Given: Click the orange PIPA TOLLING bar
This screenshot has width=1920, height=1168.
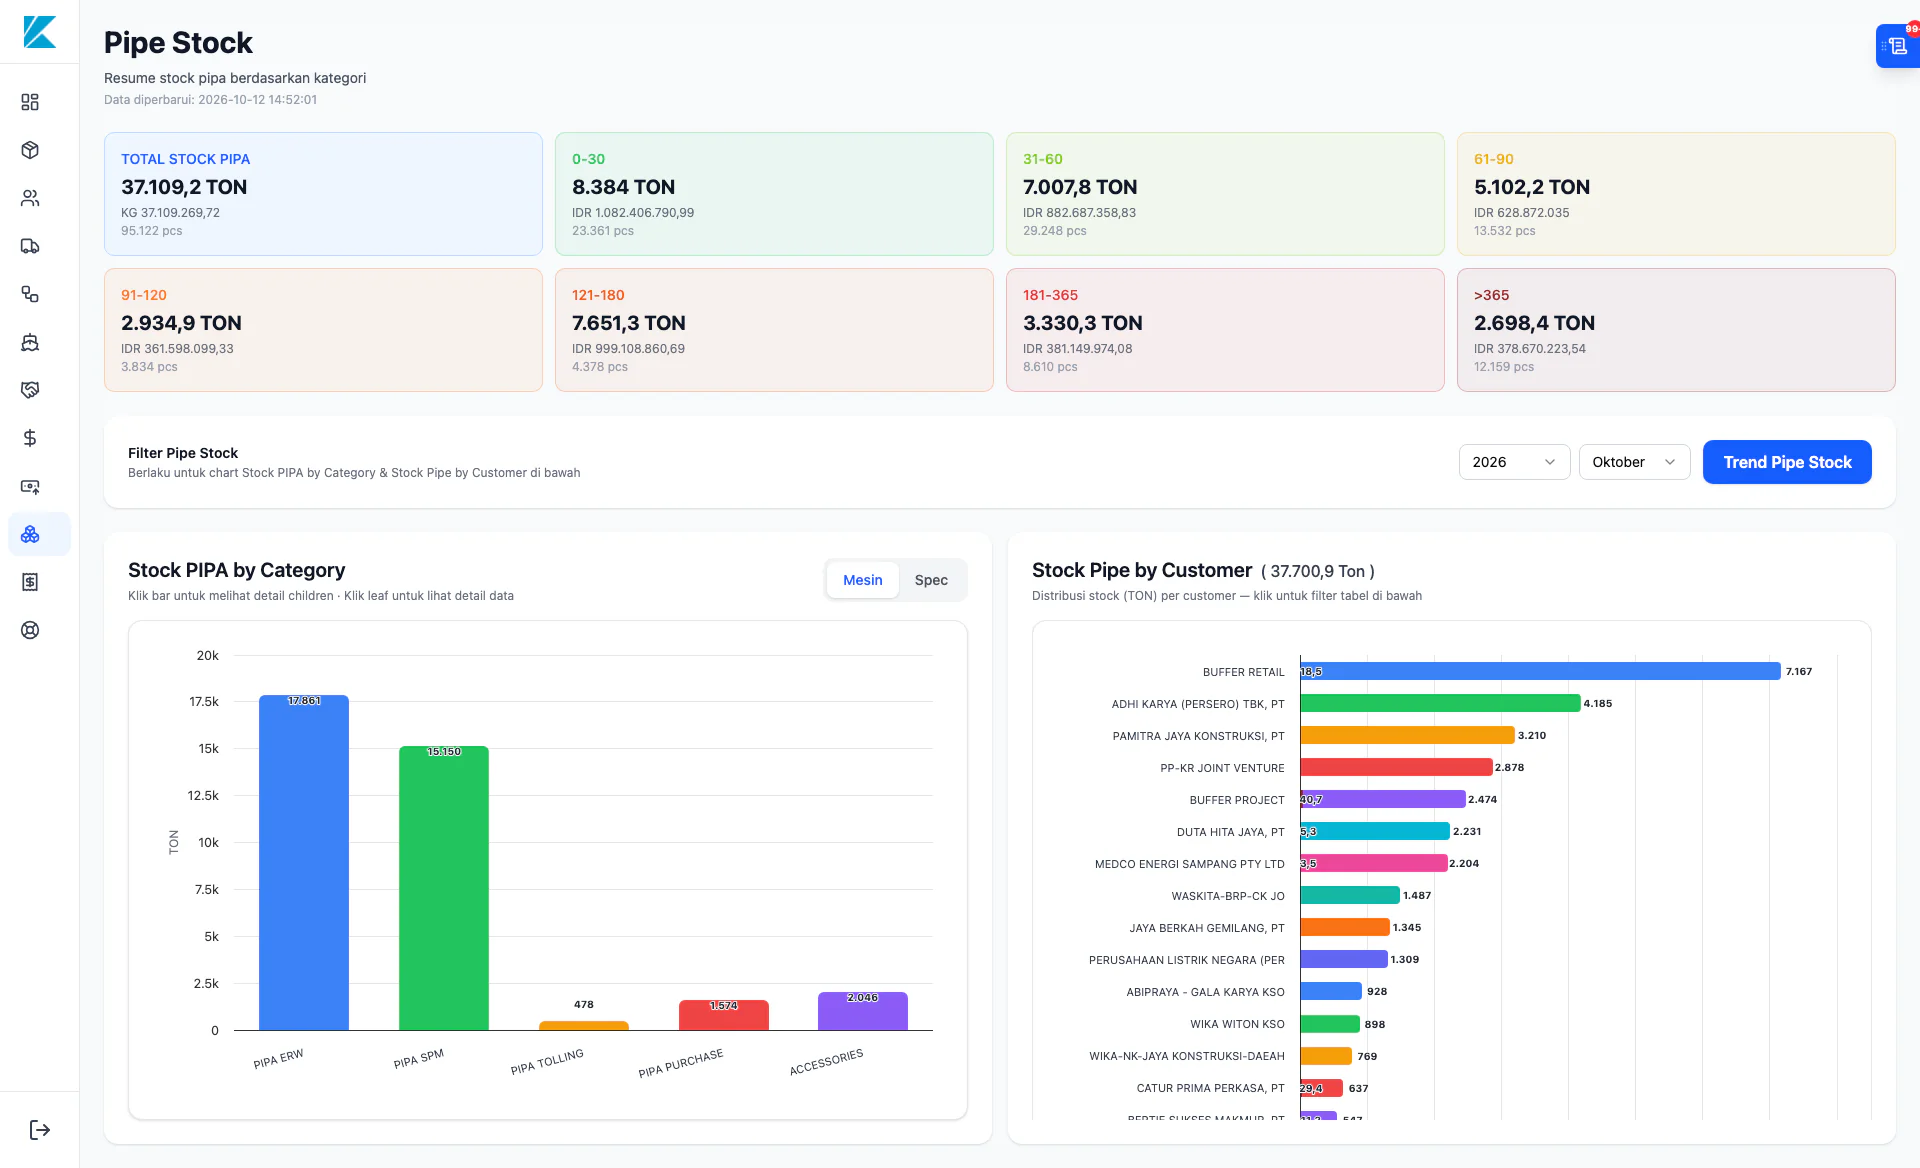Looking at the screenshot, I should pyautogui.click(x=584, y=1025).
